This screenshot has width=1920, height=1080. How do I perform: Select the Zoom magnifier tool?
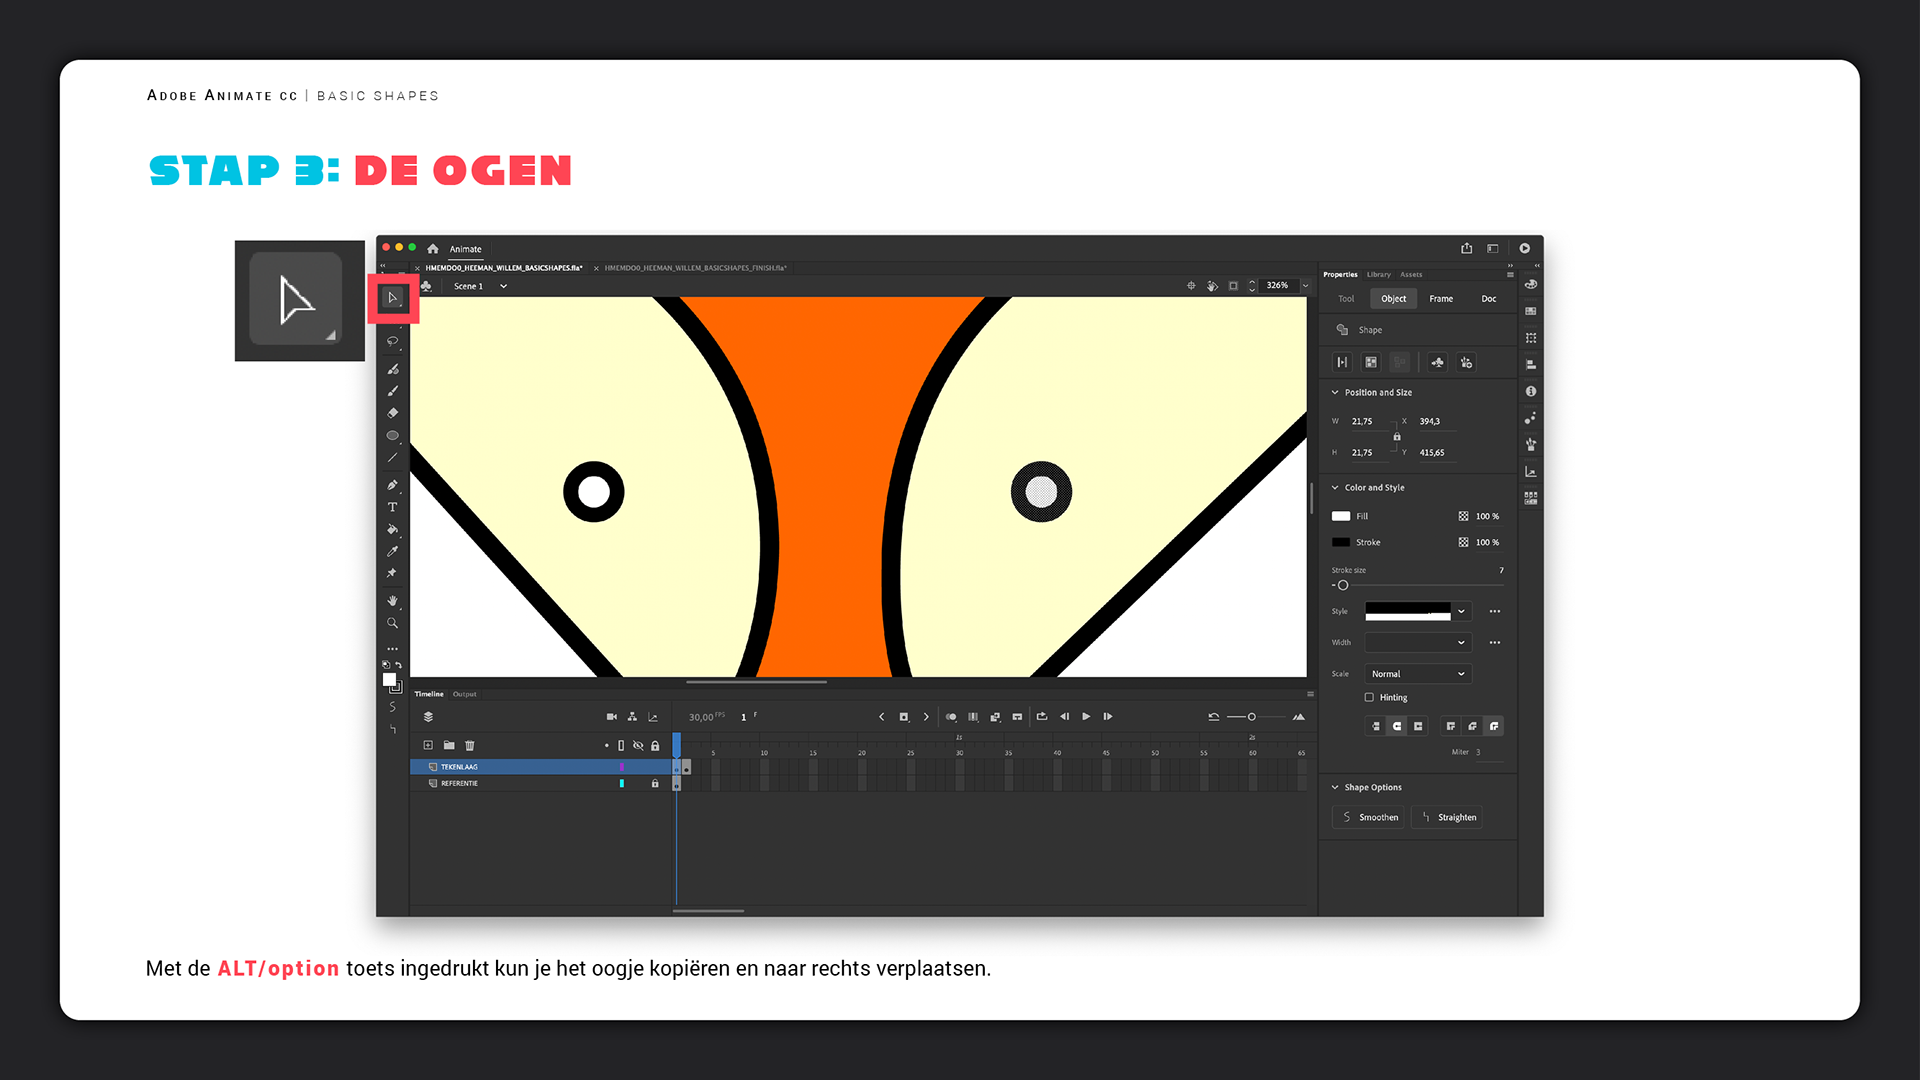(x=392, y=623)
